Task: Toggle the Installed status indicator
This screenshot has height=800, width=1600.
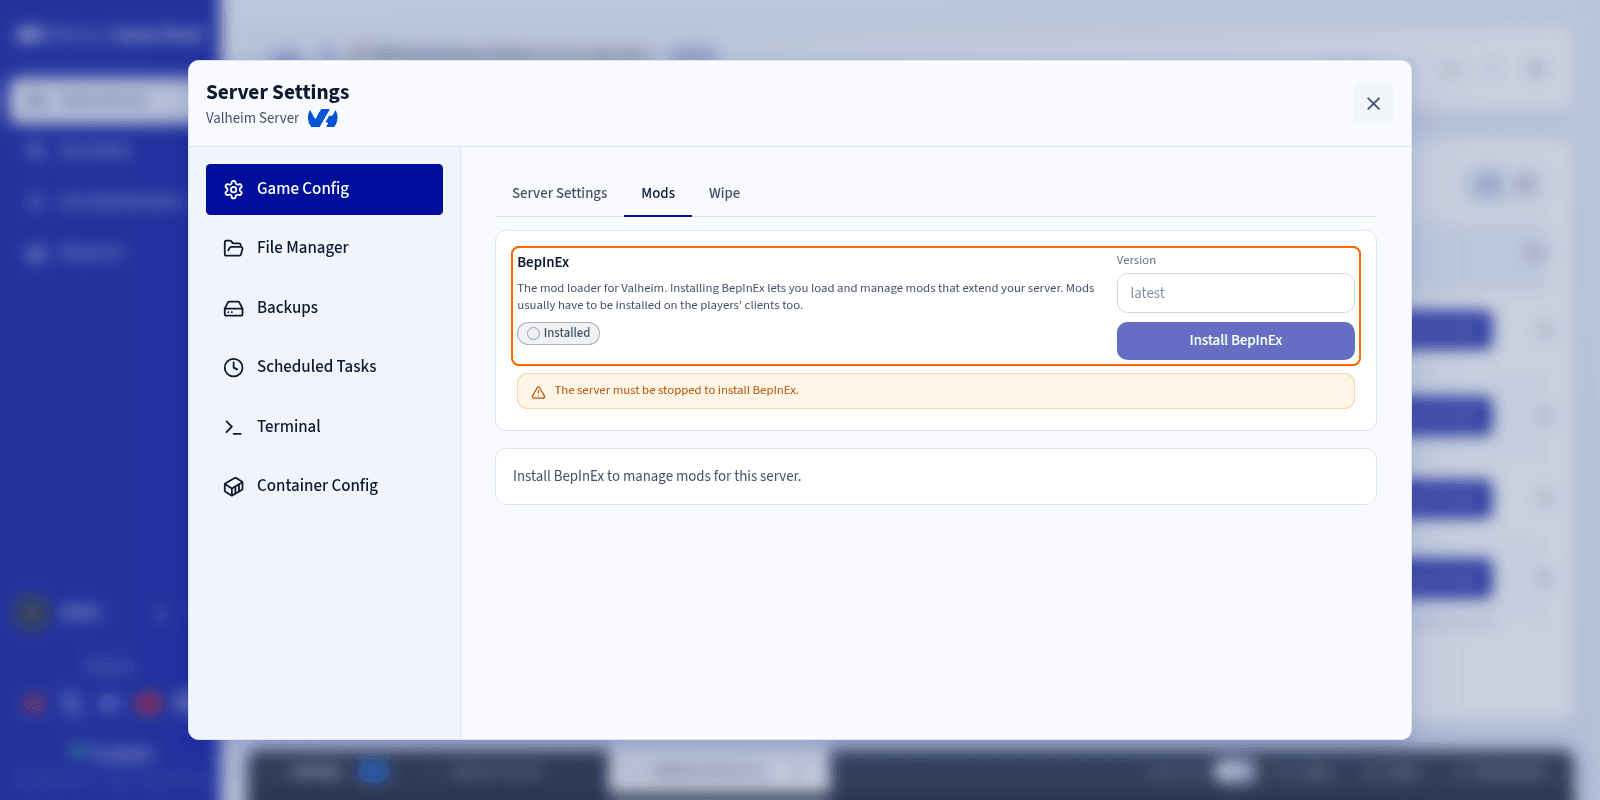Action: pyautogui.click(x=558, y=333)
